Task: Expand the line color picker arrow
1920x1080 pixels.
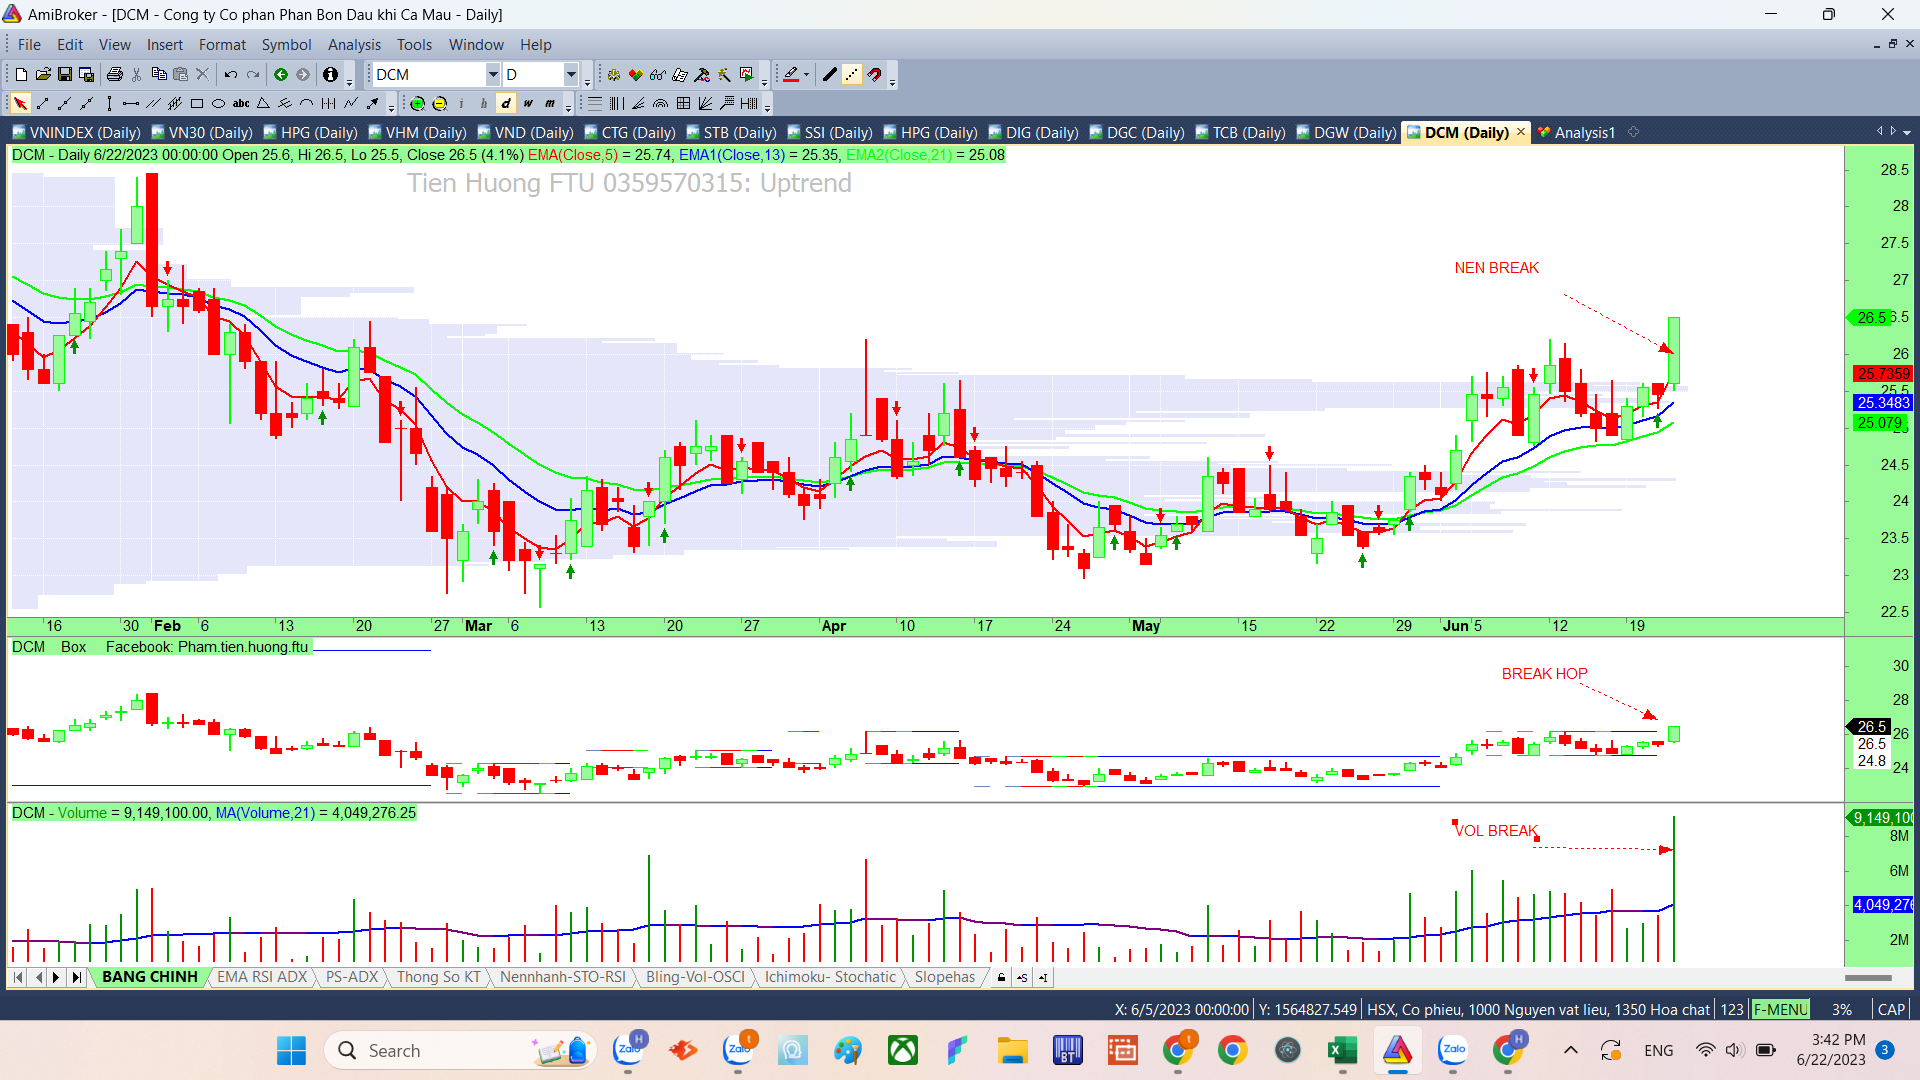Action: click(806, 74)
